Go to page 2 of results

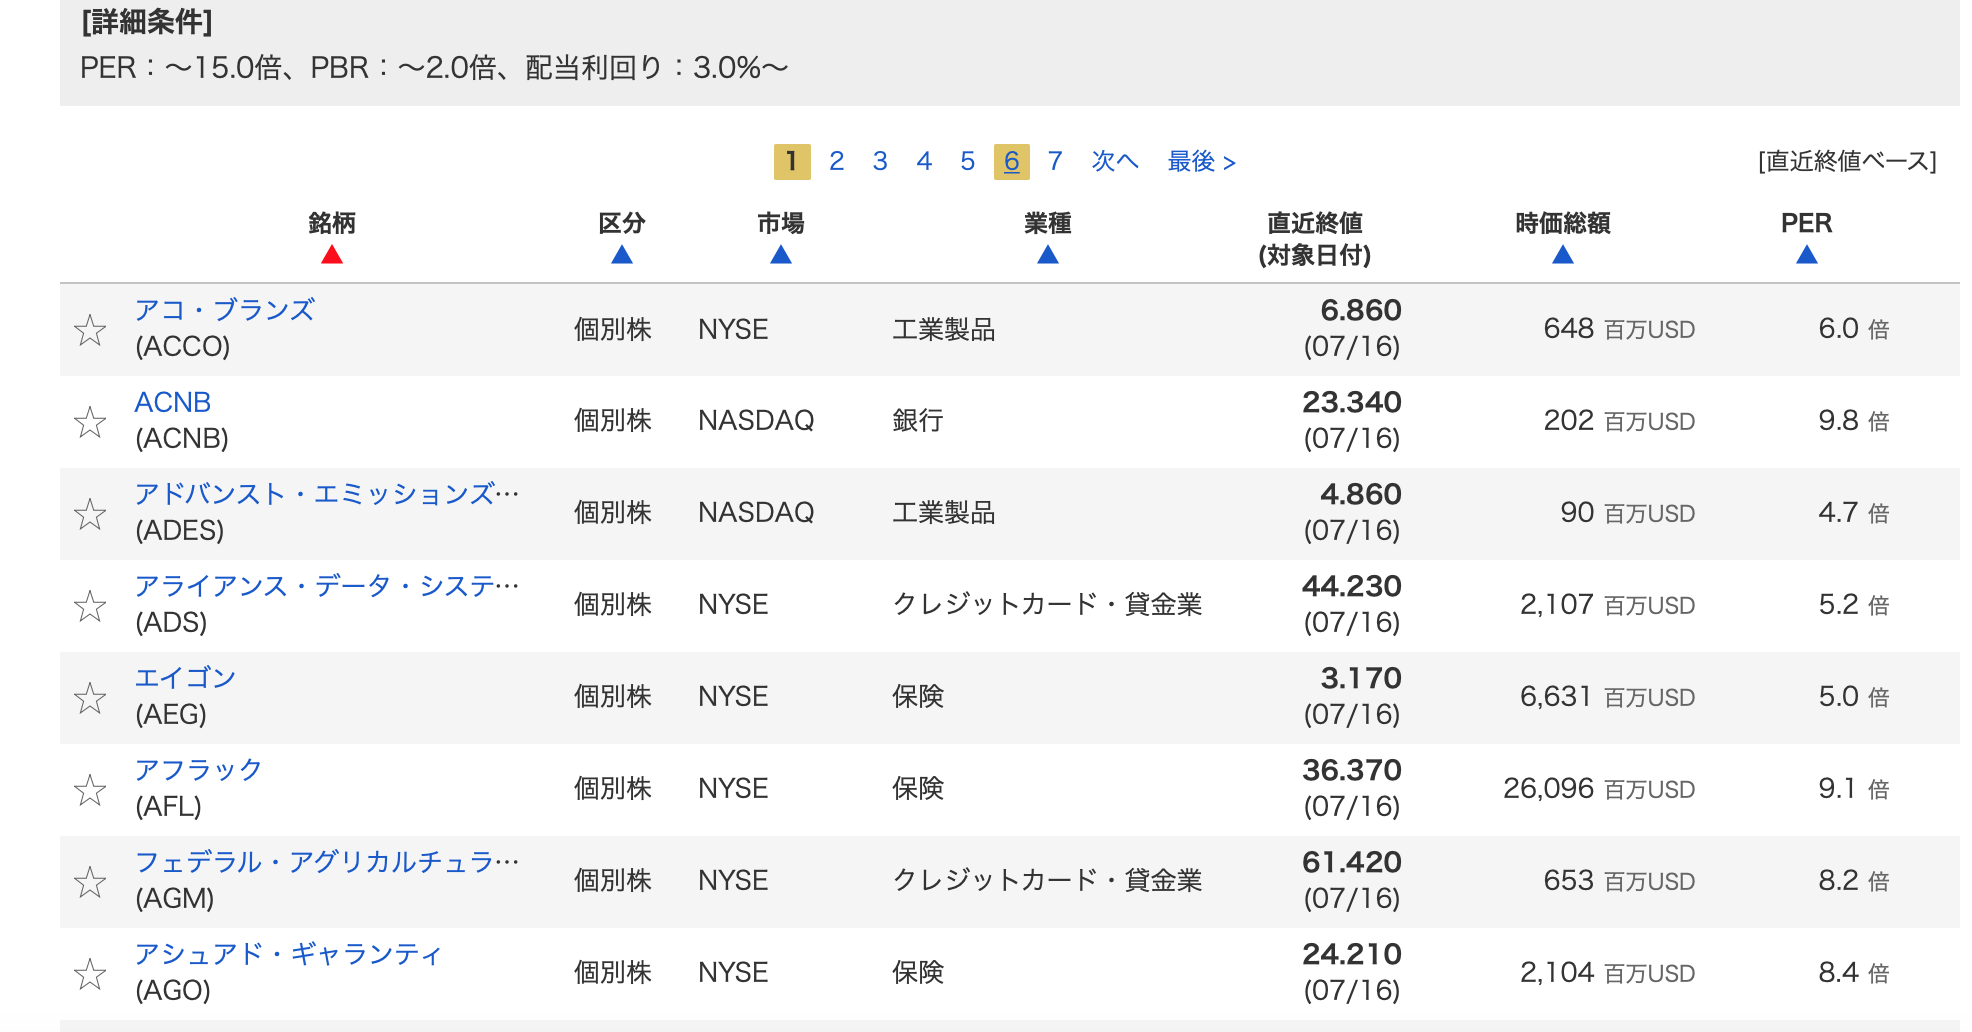click(x=837, y=161)
